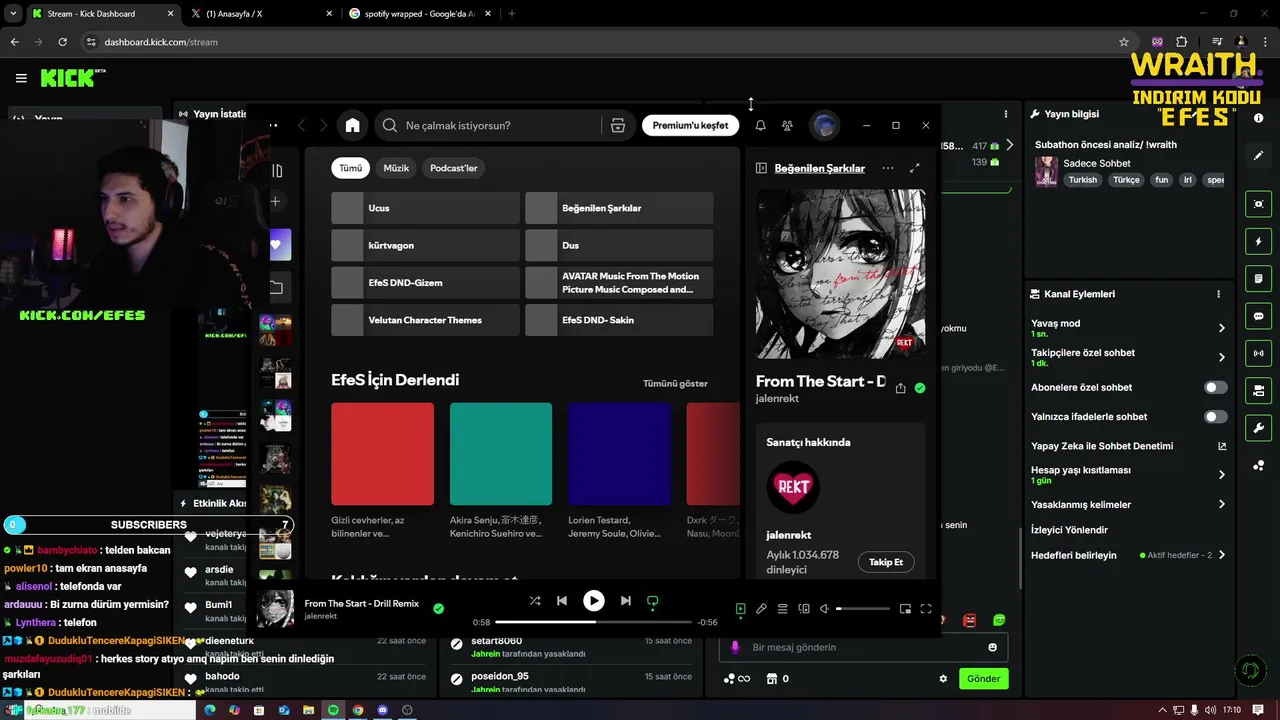The image size is (1280, 720).
Task: Open Spotify notifications bell
Action: point(760,125)
